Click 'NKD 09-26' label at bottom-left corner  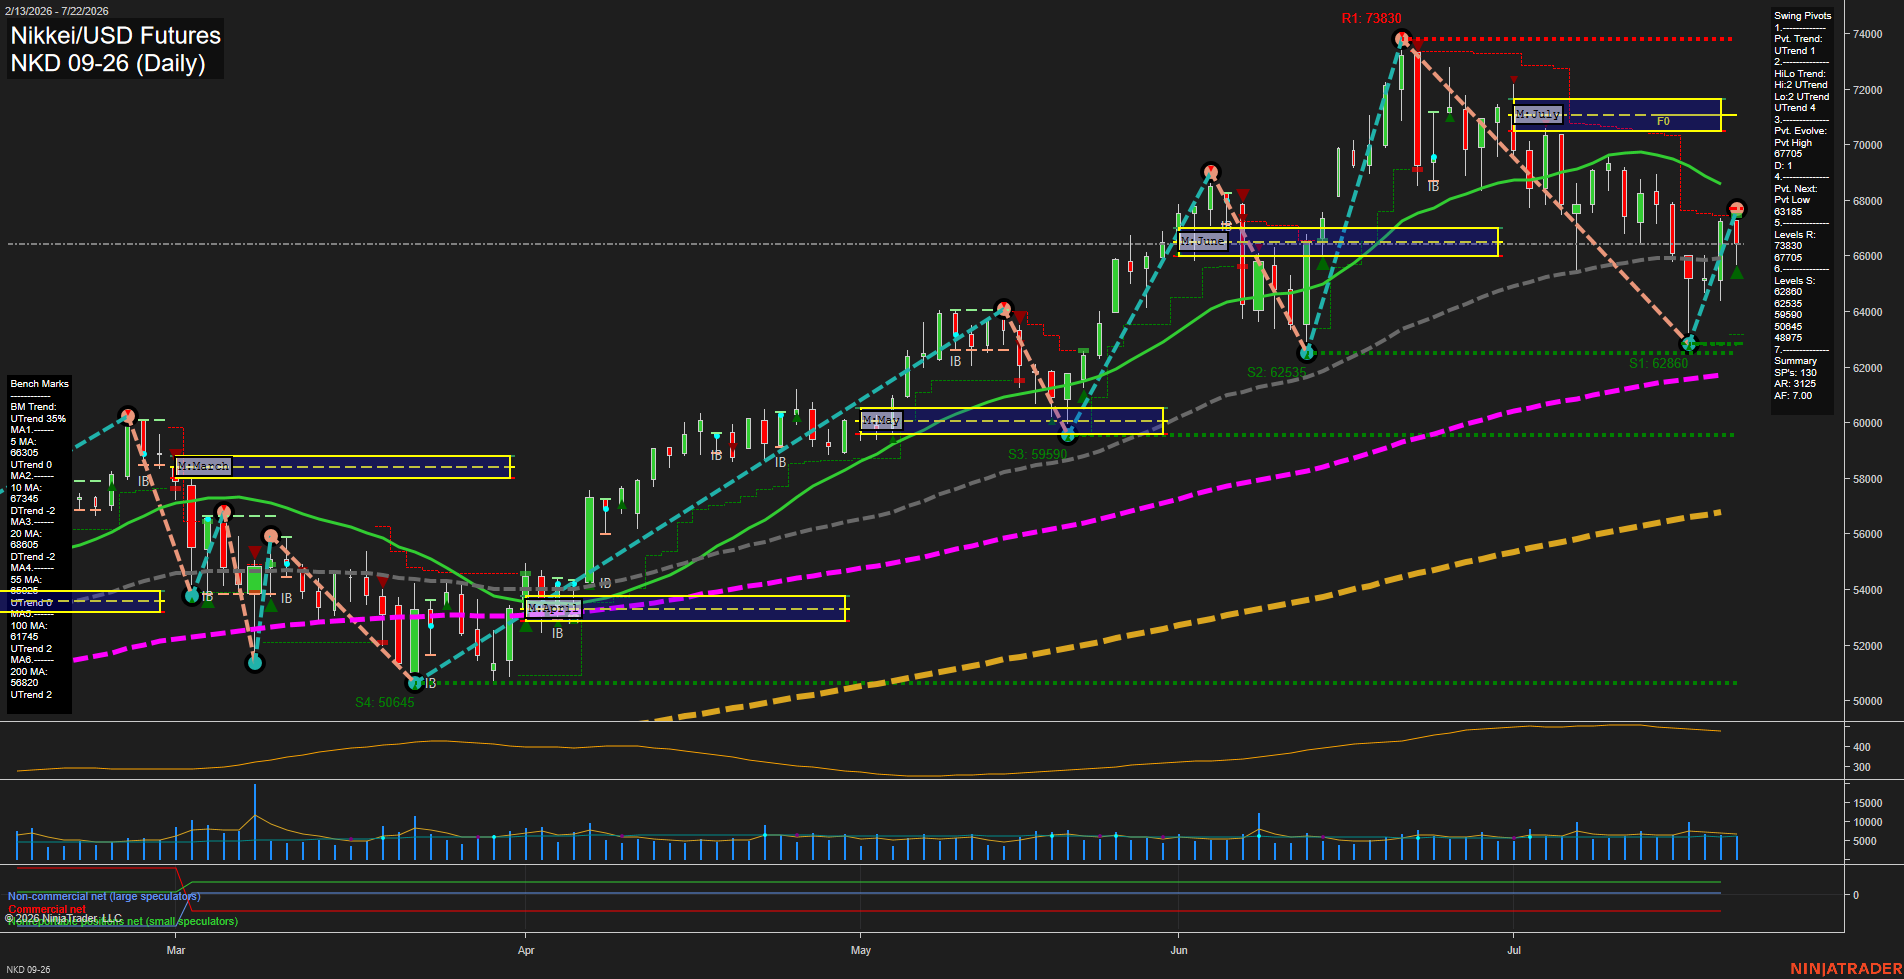[28, 970]
